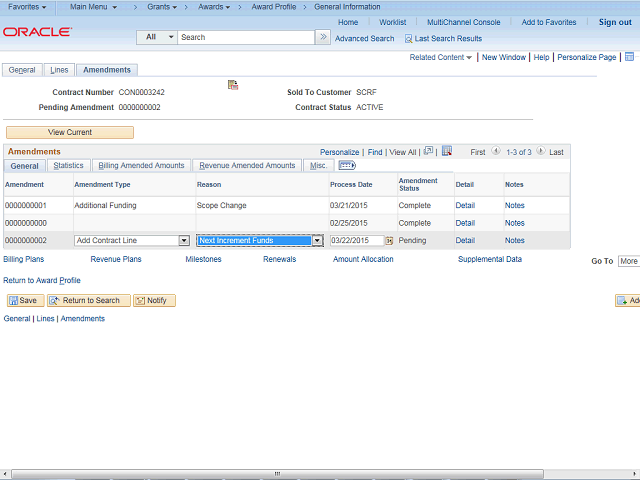This screenshot has width=640, height=480.
Task: Switch to the General page tab
Action: 22,70
